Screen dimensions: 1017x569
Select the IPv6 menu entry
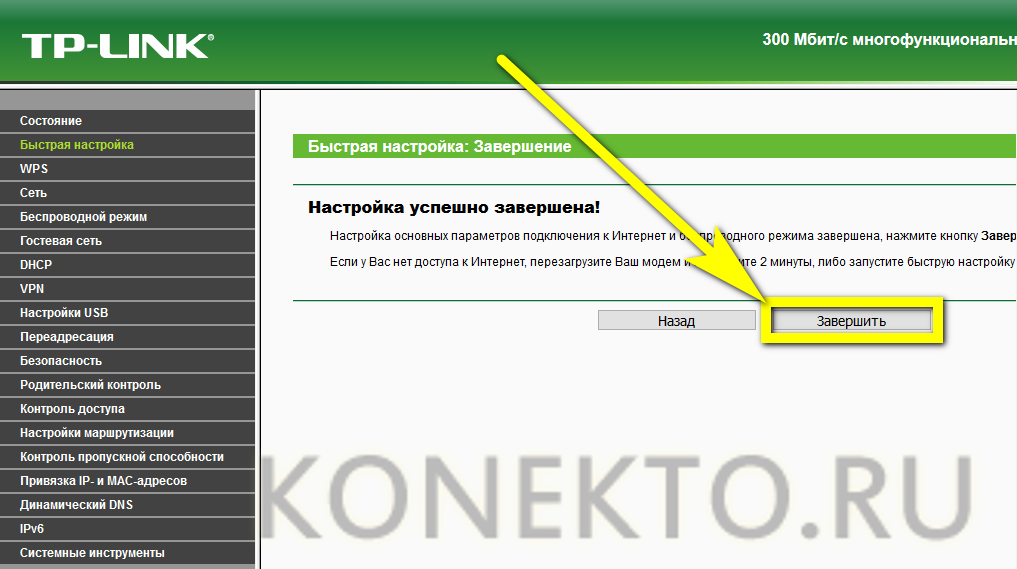[x=32, y=529]
